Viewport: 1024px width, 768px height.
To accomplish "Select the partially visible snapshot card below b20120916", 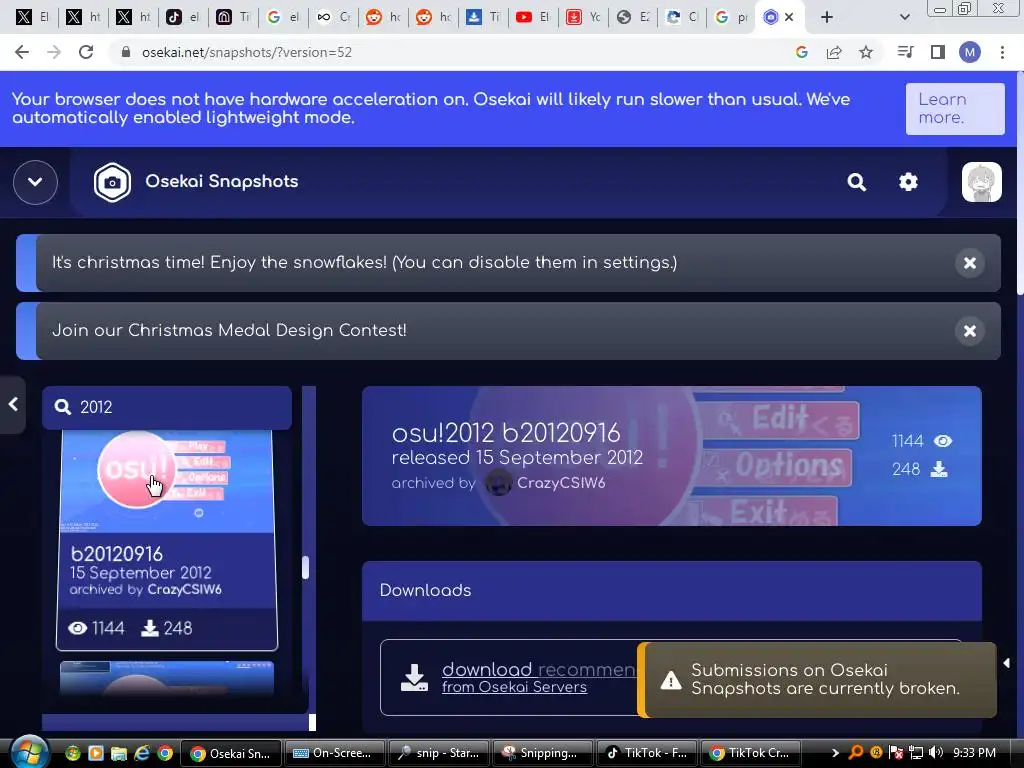I will point(167,678).
